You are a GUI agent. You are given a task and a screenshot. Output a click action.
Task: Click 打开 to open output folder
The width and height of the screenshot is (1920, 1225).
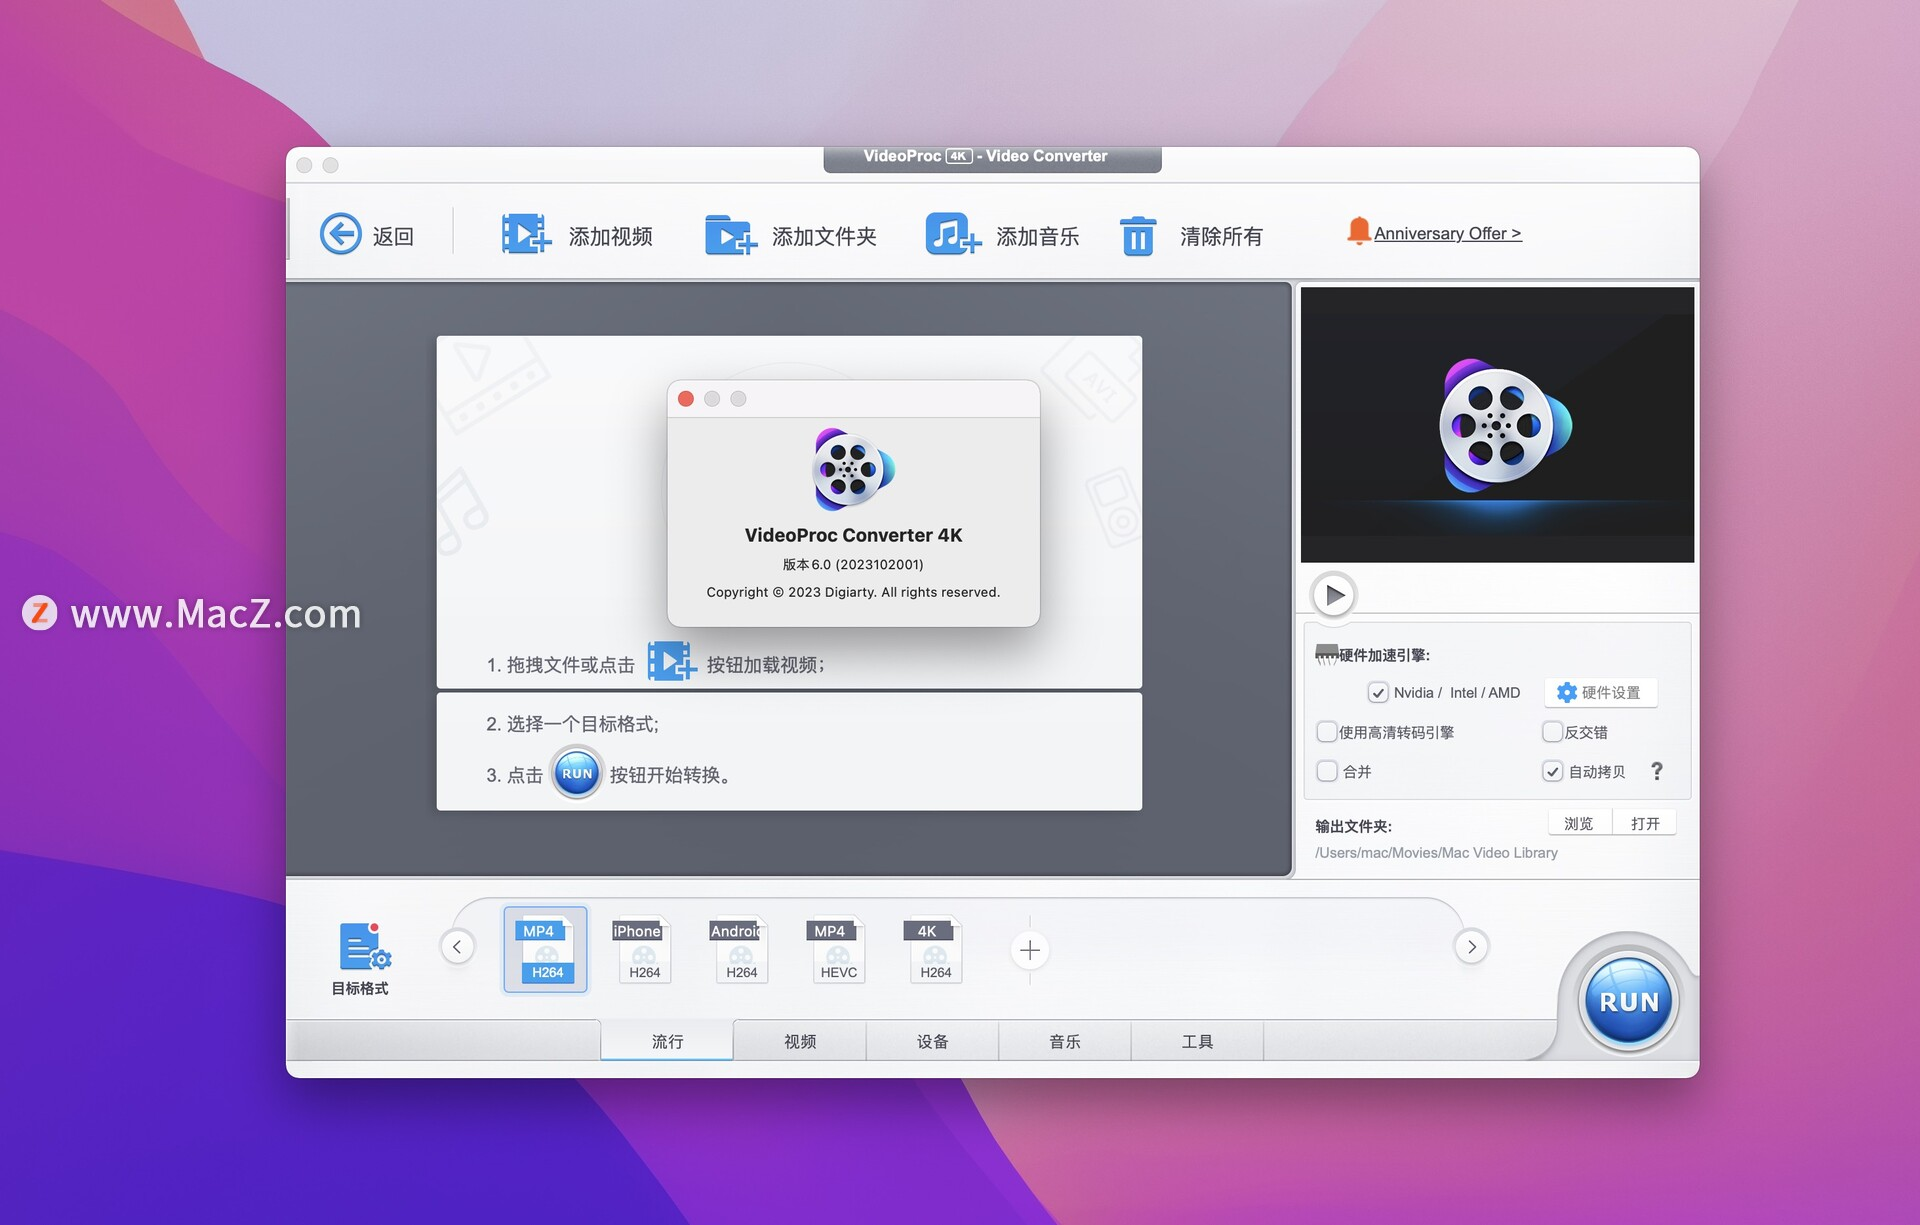point(1645,823)
